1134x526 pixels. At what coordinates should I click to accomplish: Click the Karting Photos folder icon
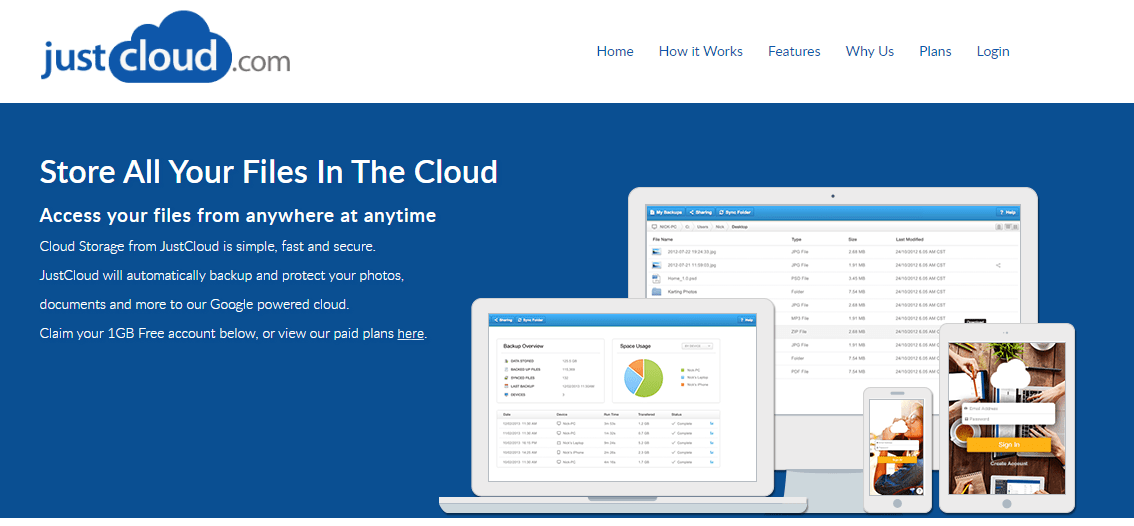tap(657, 292)
